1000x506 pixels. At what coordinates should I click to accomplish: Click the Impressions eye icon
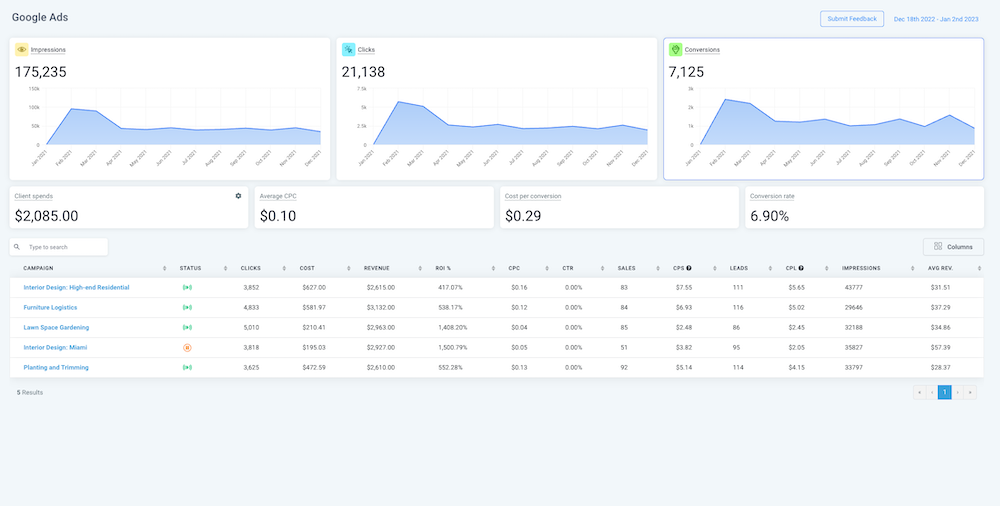pyautogui.click(x=22, y=49)
